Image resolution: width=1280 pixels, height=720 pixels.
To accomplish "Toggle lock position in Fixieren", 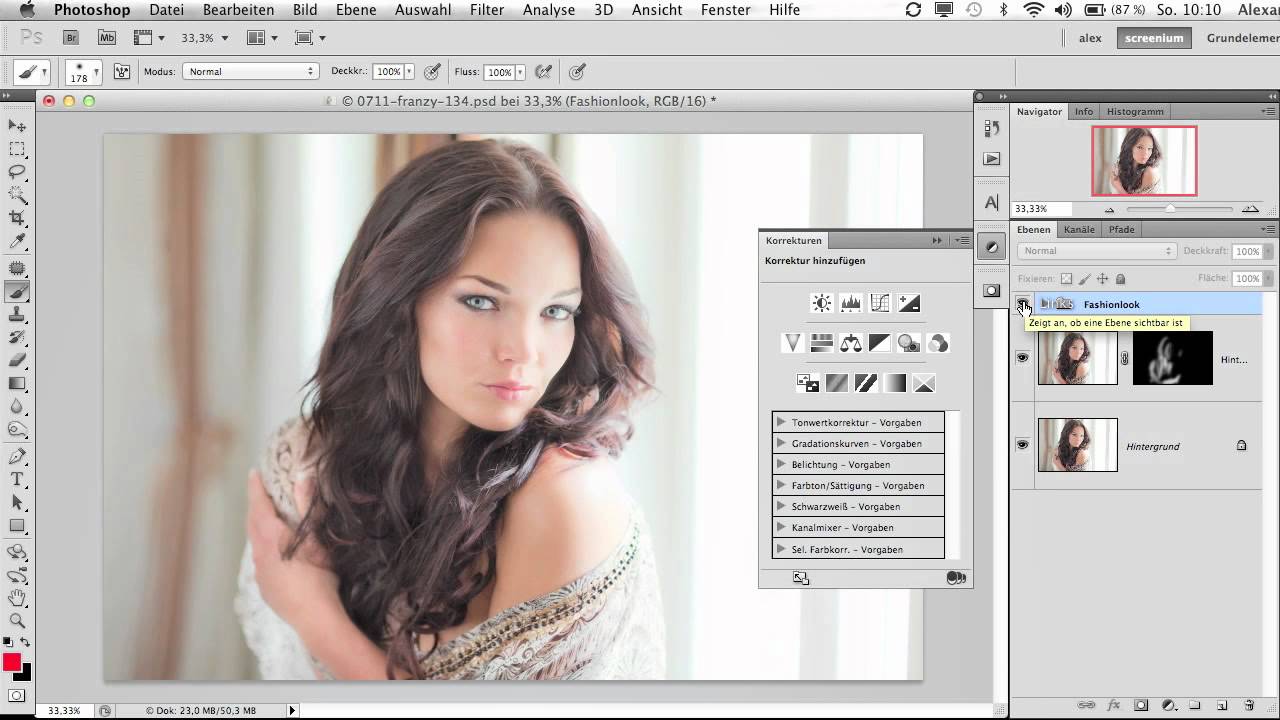I will [1102, 279].
